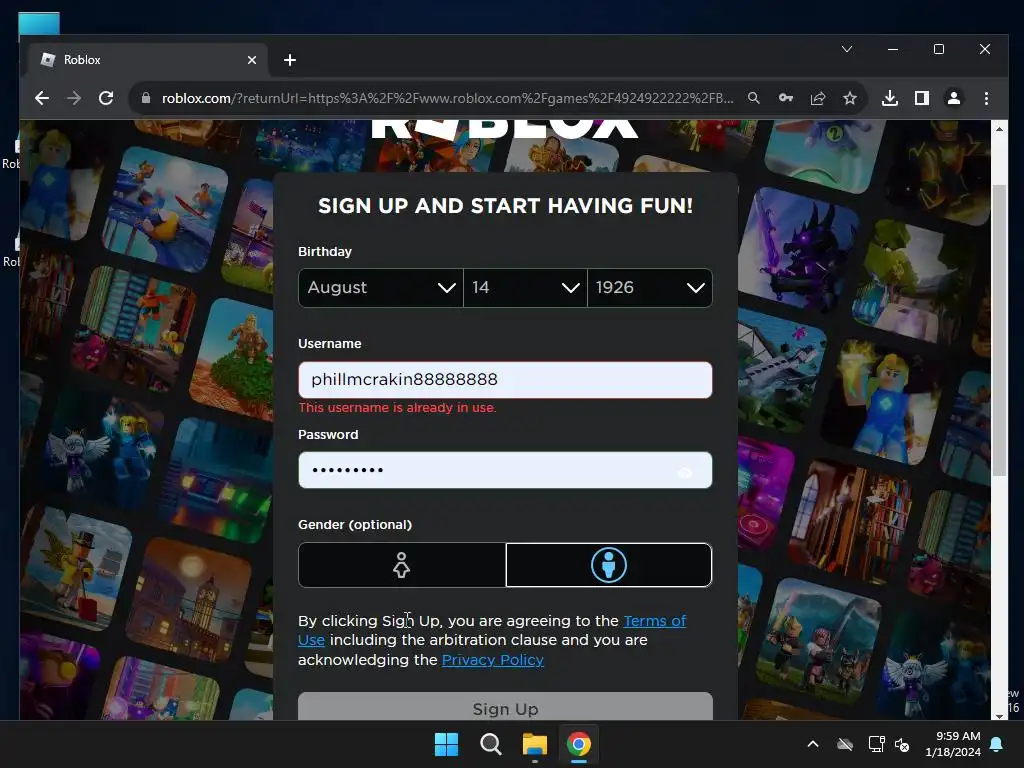The image size is (1024, 768).
Task: Open saved passwords key icon
Action: click(786, 98)
